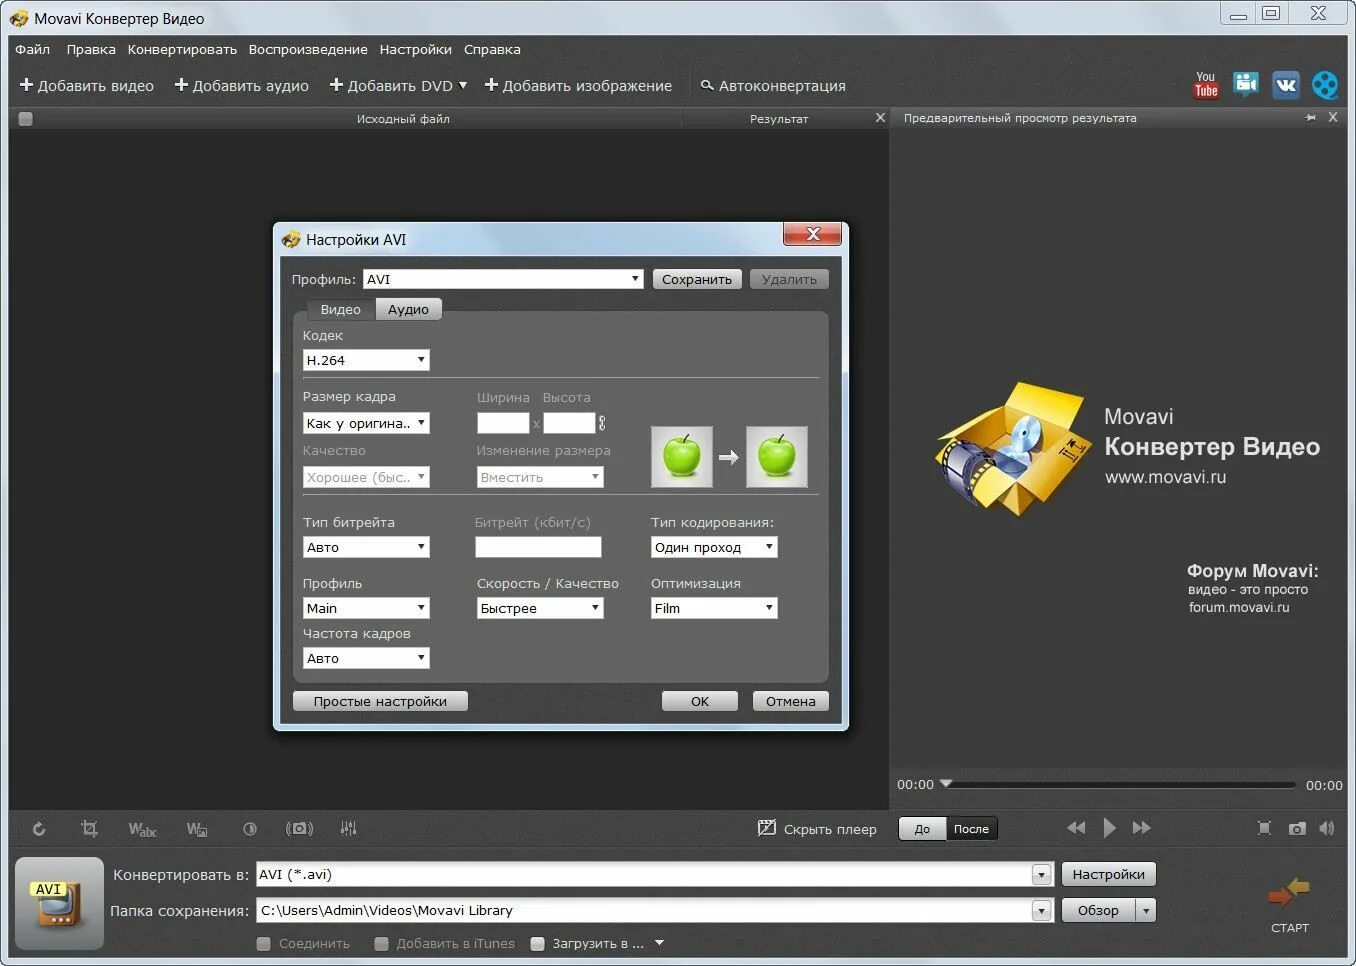Open the image watermark tool
1356x966 pixels.
197,829
